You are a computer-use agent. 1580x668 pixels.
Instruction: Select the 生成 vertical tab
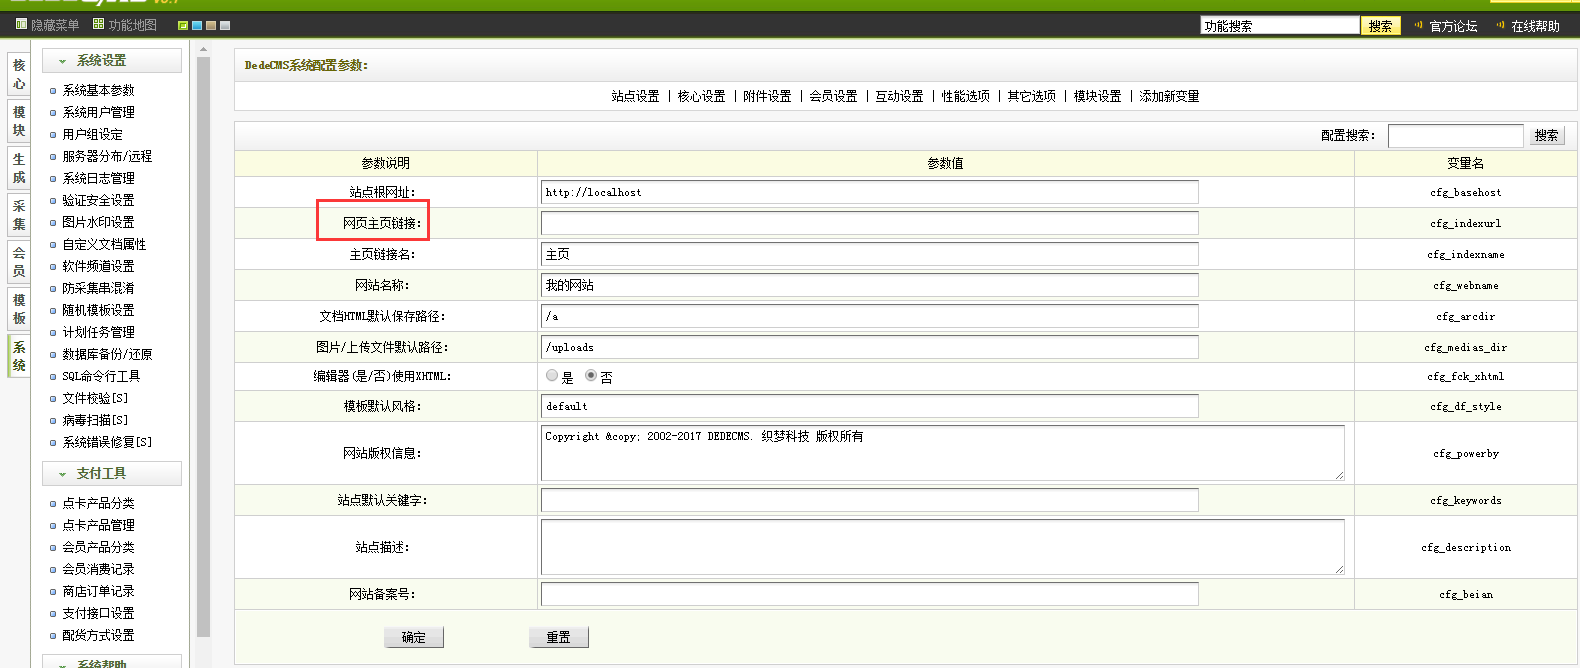click(19, 169)
